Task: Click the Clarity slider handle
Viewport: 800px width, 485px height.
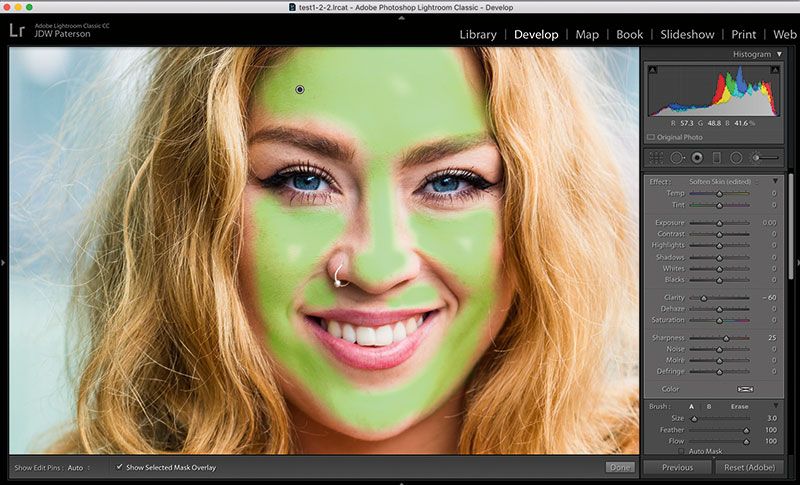Action: pyautogui.click(x=704, y=298)
